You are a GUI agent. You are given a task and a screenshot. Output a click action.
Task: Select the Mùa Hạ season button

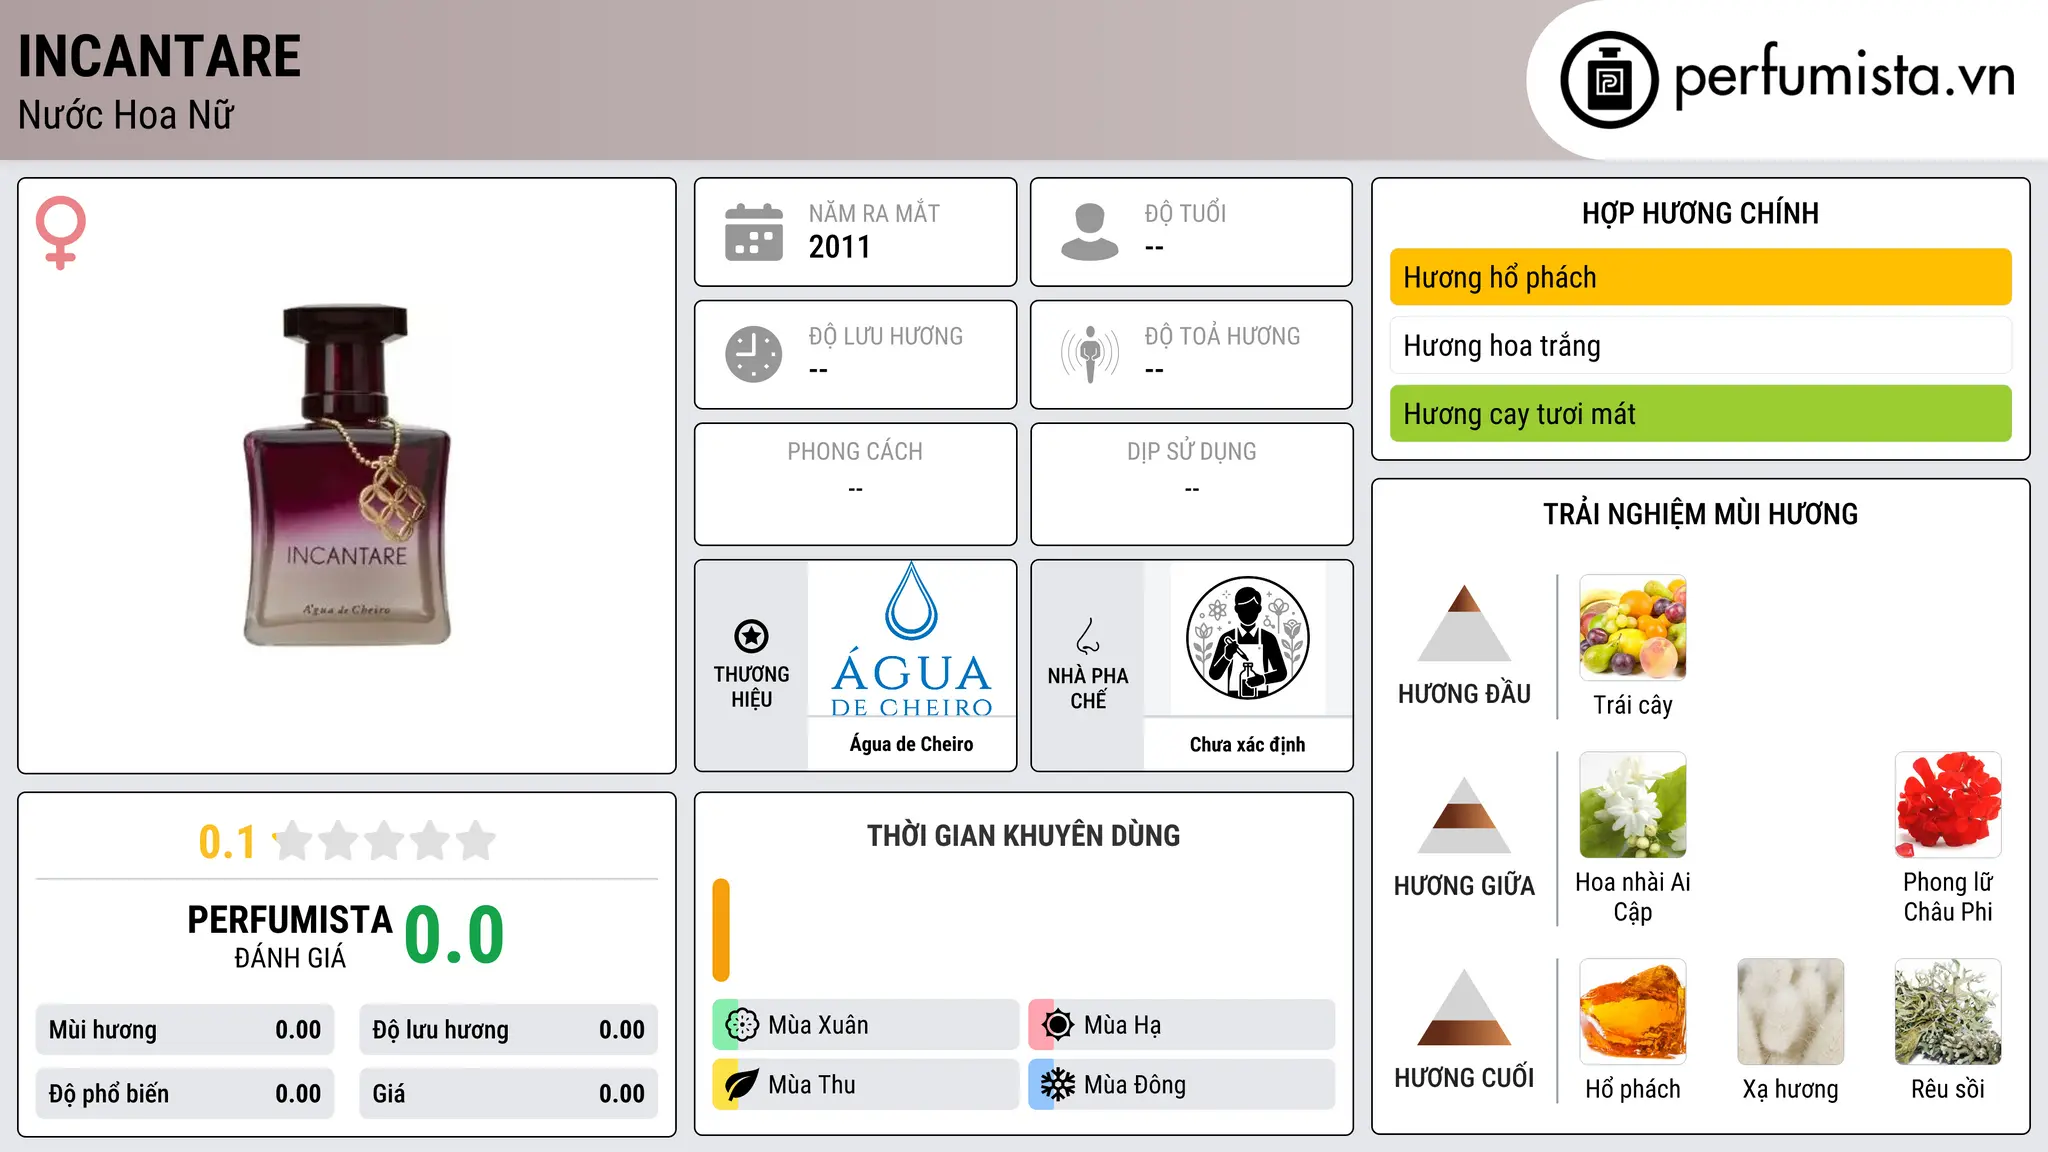pyautogui.click(x=1182, y=1025)
